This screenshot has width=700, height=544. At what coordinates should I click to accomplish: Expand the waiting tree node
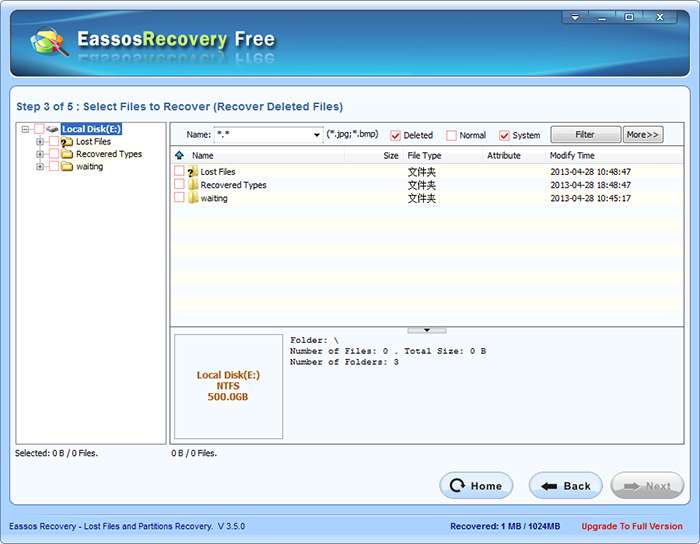click(x=40, y=167)
